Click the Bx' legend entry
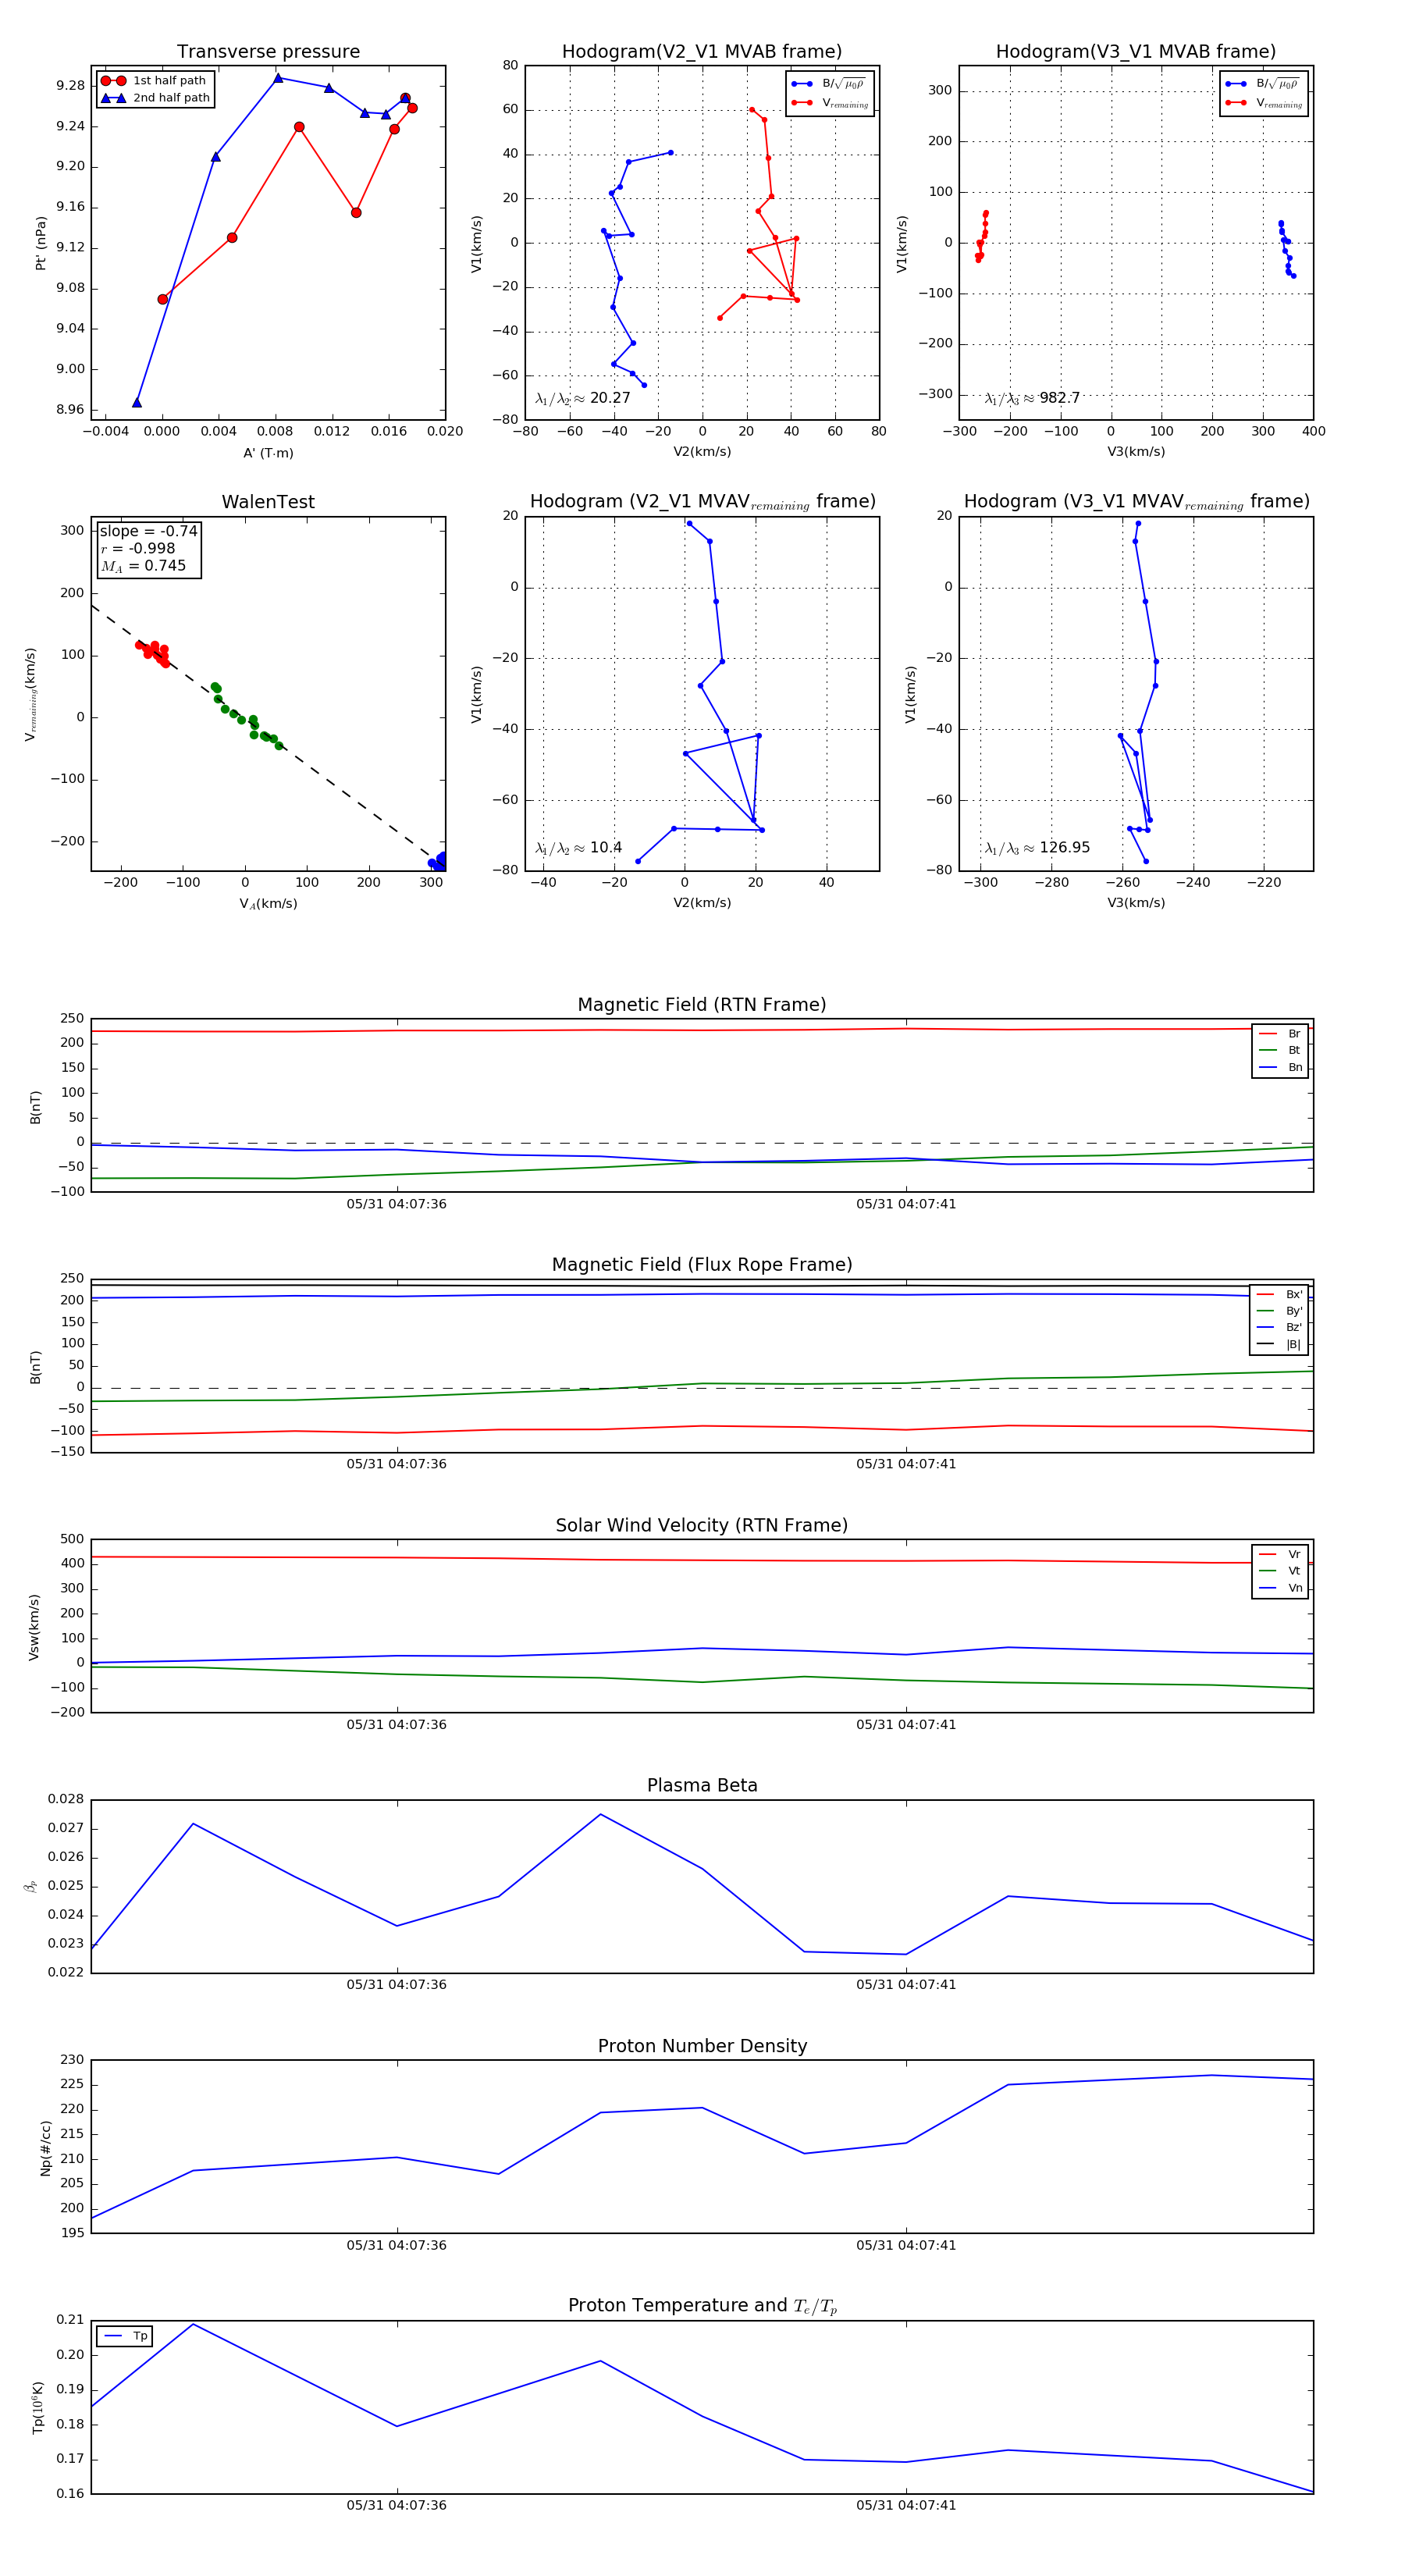1405x2576 pixels. point(1281,1294)
